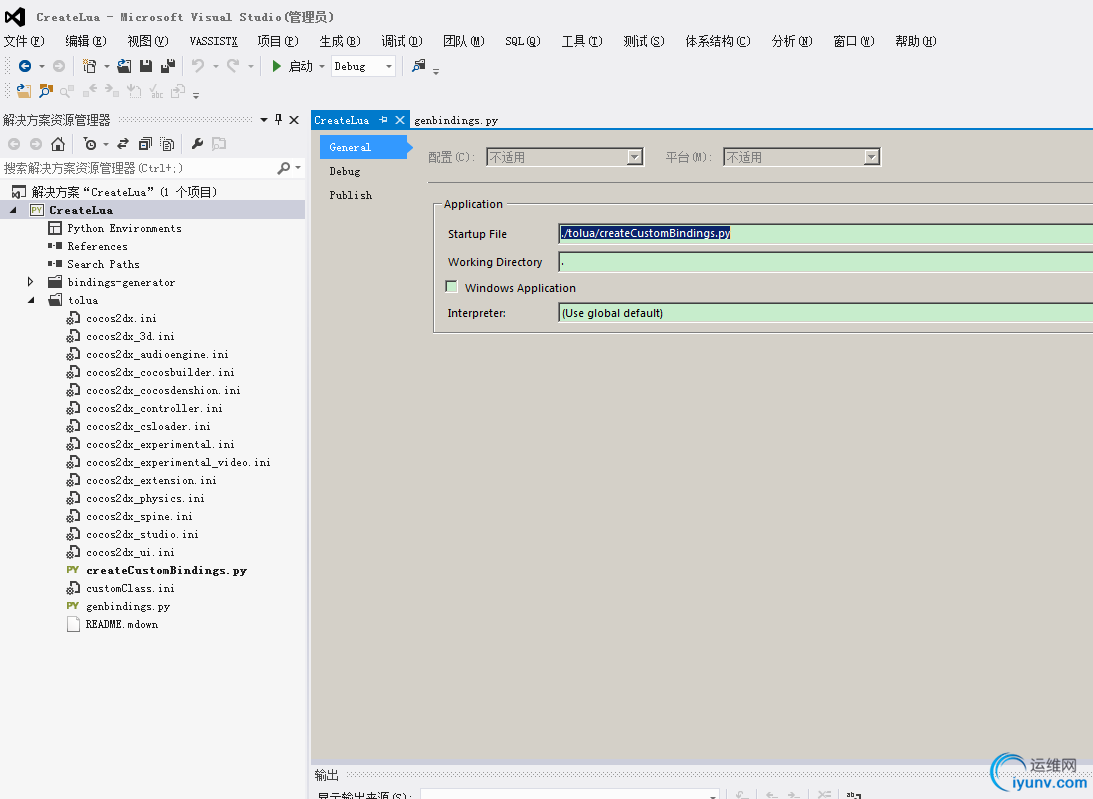This screenshot has width=1093, height=799.
Task: Click the Find in Files toolbar icon
Action: tap(418, 66)
